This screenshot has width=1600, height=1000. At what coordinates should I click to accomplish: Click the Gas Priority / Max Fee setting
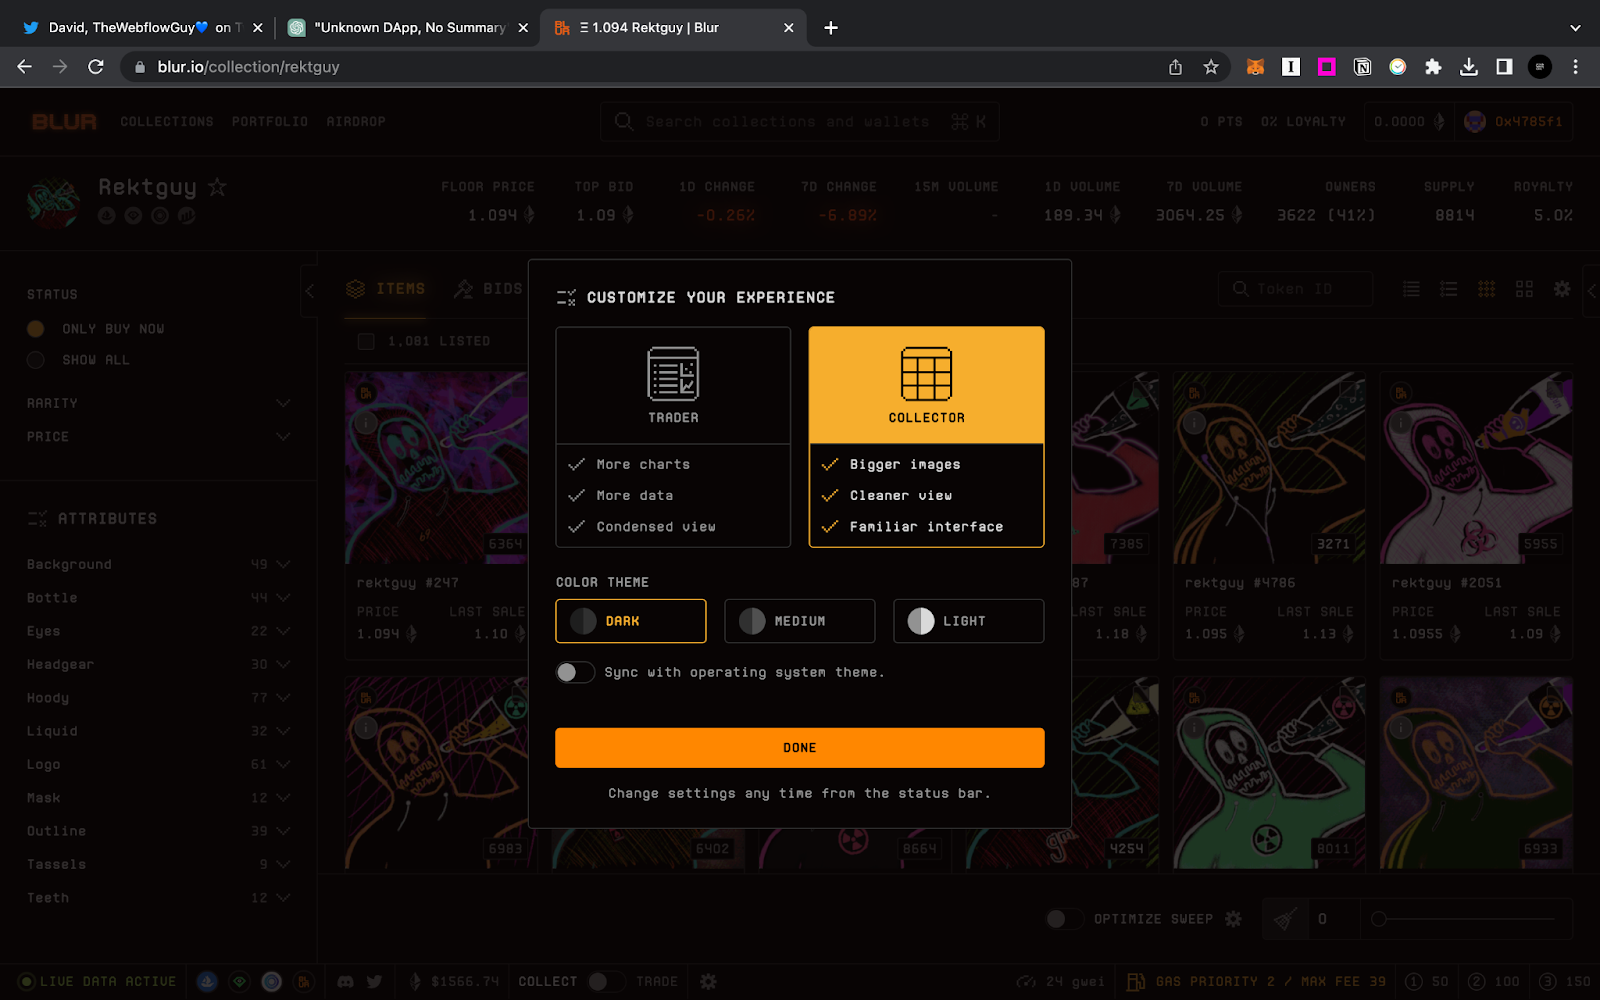[x=1257, y=982]
